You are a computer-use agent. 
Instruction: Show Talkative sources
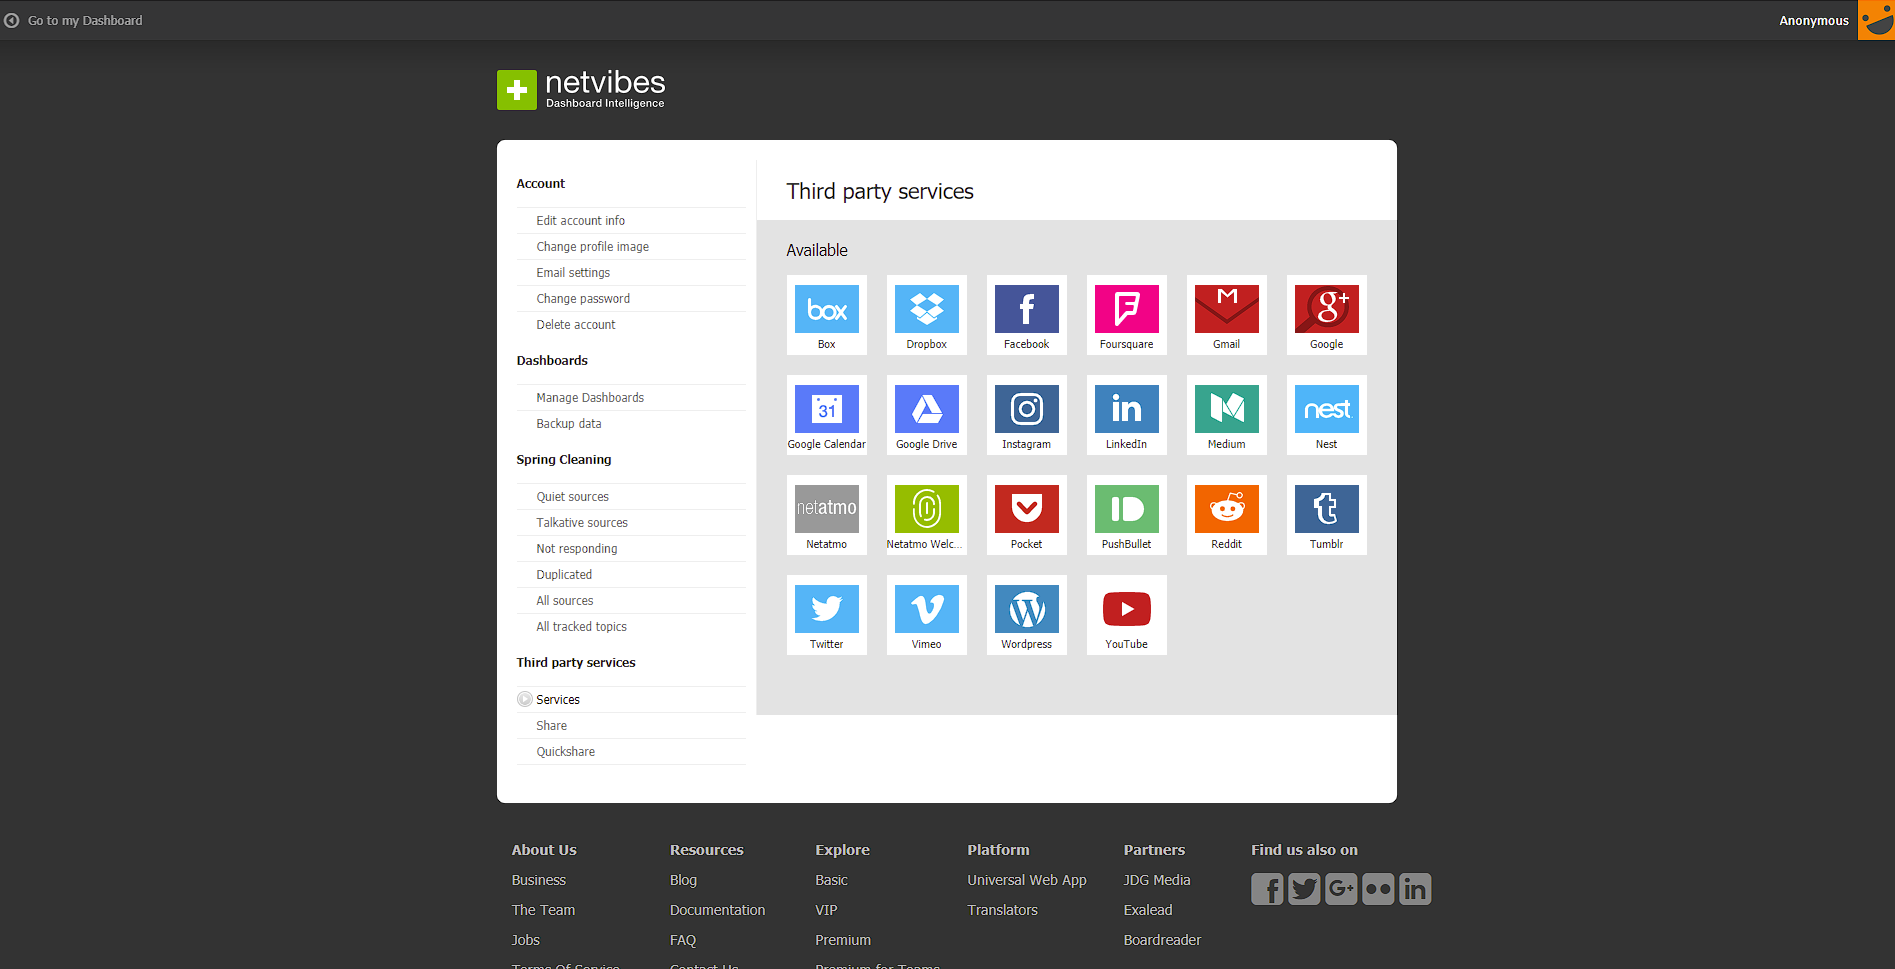click(582, 523)
